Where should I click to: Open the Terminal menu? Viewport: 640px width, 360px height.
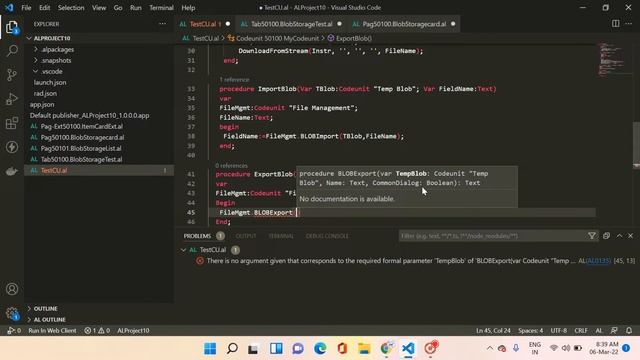(x=161, y=7)
